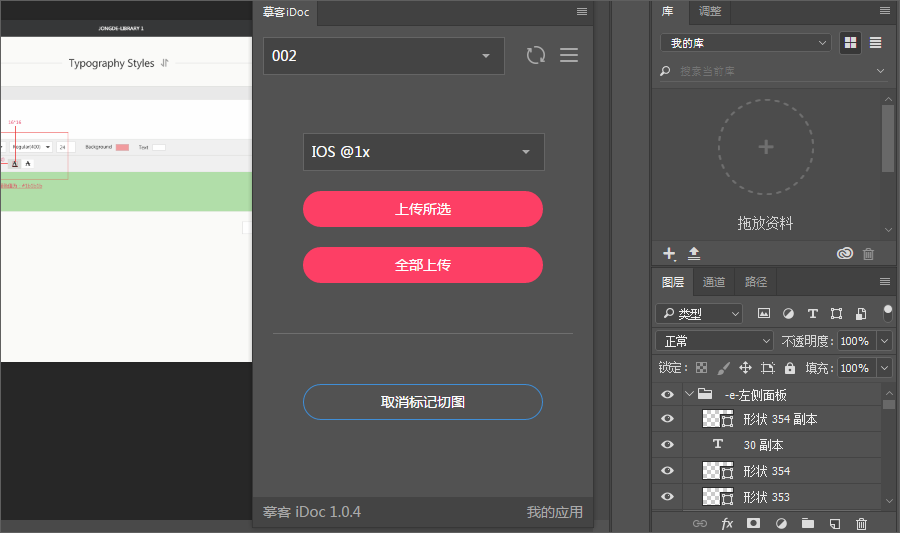This screenshot has height=533, width=900.
Task: Click the Creative Cloud sync icon
Action: tap(845, 254)
